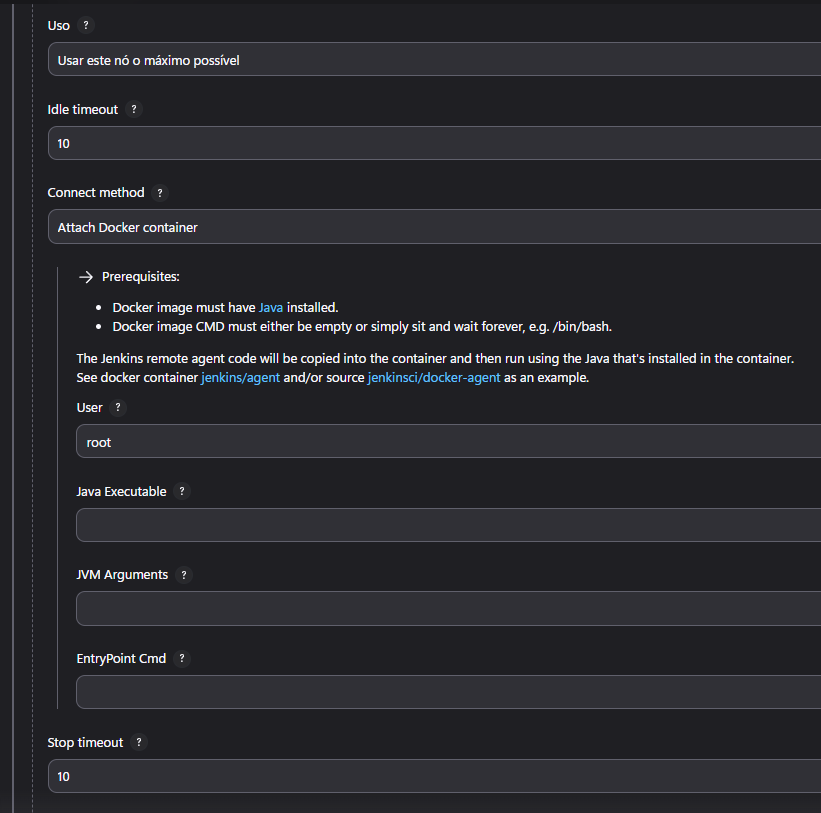Open help for the Uso setting
This screenshot has width=821, height=813.
click(x=85, y=25)
